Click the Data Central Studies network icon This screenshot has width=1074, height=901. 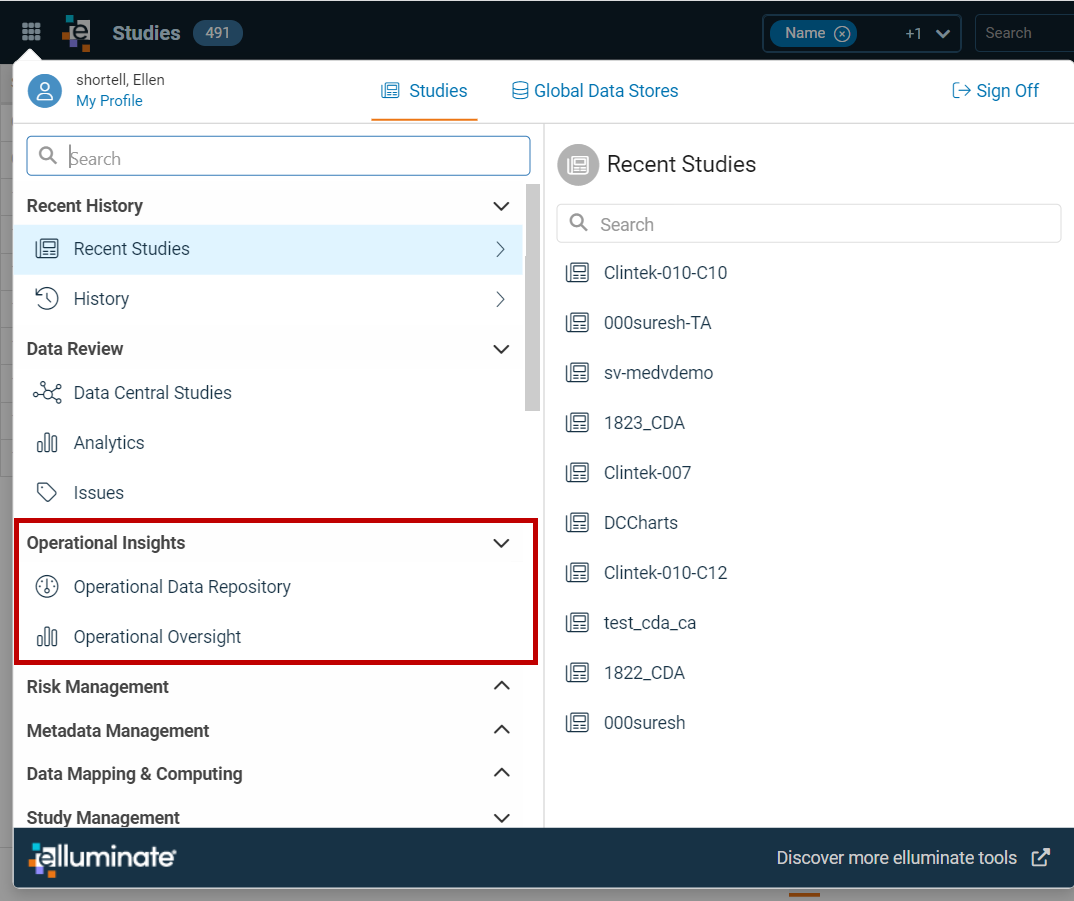(x=47, y=393)
